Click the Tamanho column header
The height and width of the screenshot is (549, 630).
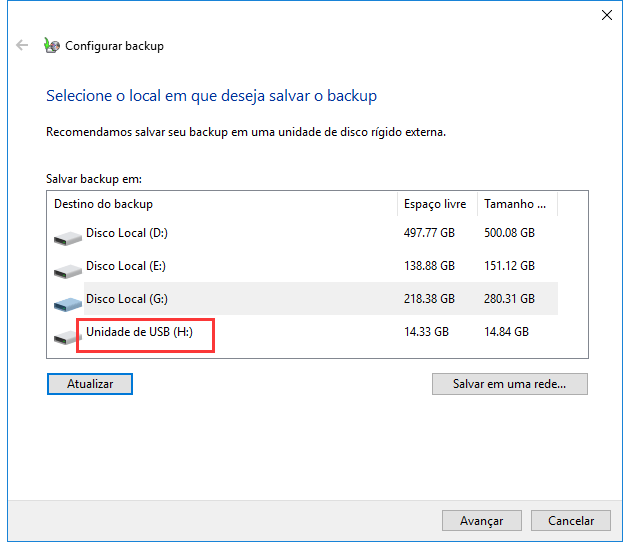(x=516, y=204)
